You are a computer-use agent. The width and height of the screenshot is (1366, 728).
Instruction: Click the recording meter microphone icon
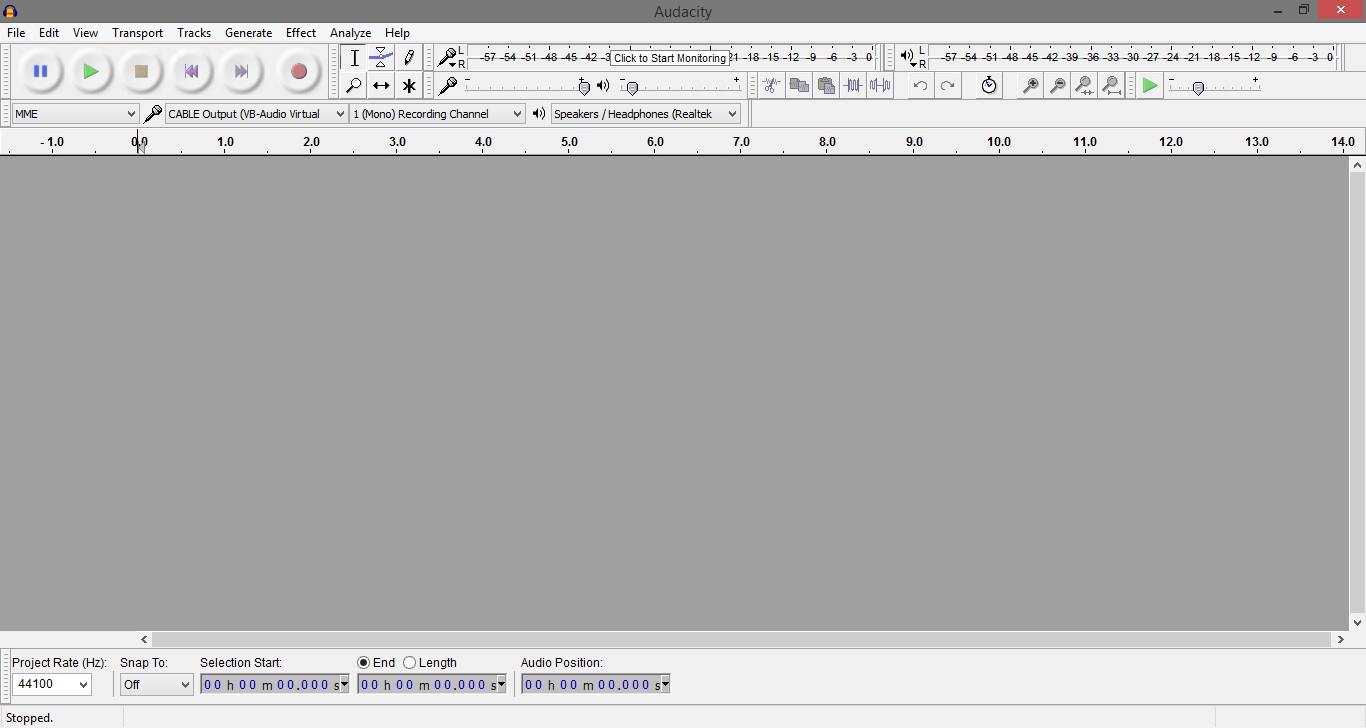447,56
